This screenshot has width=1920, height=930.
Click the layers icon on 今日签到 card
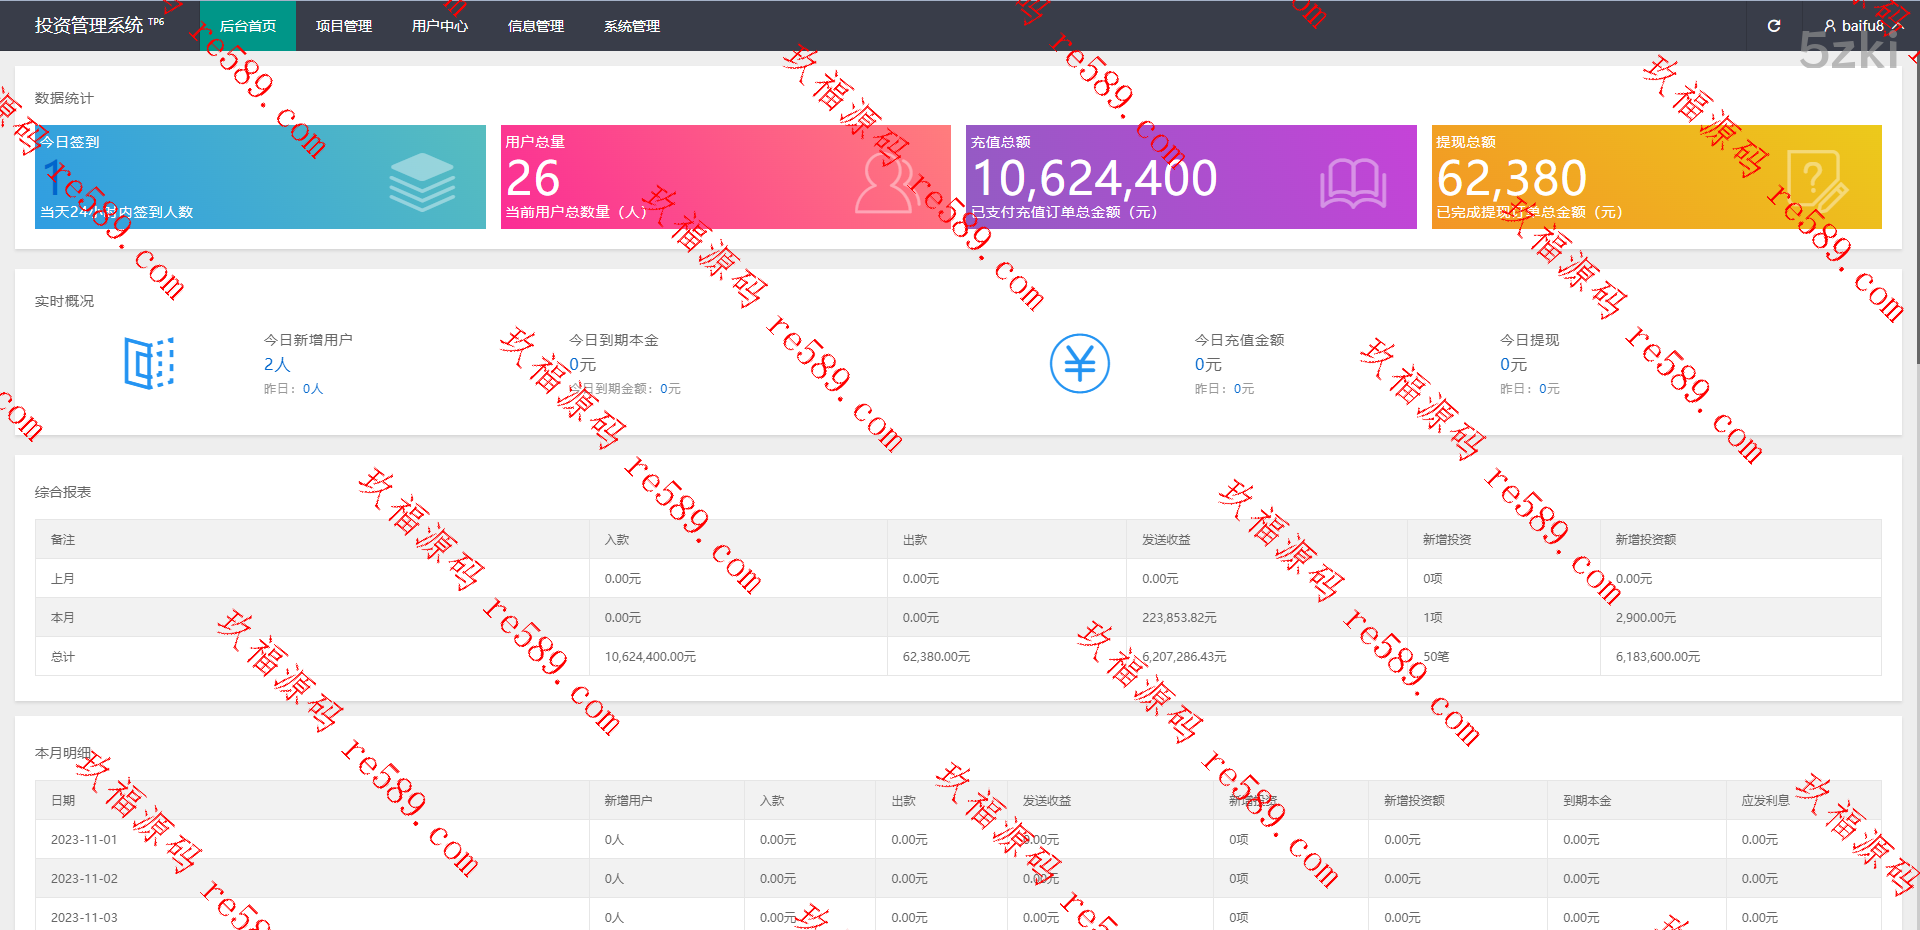tap(422, 181)
